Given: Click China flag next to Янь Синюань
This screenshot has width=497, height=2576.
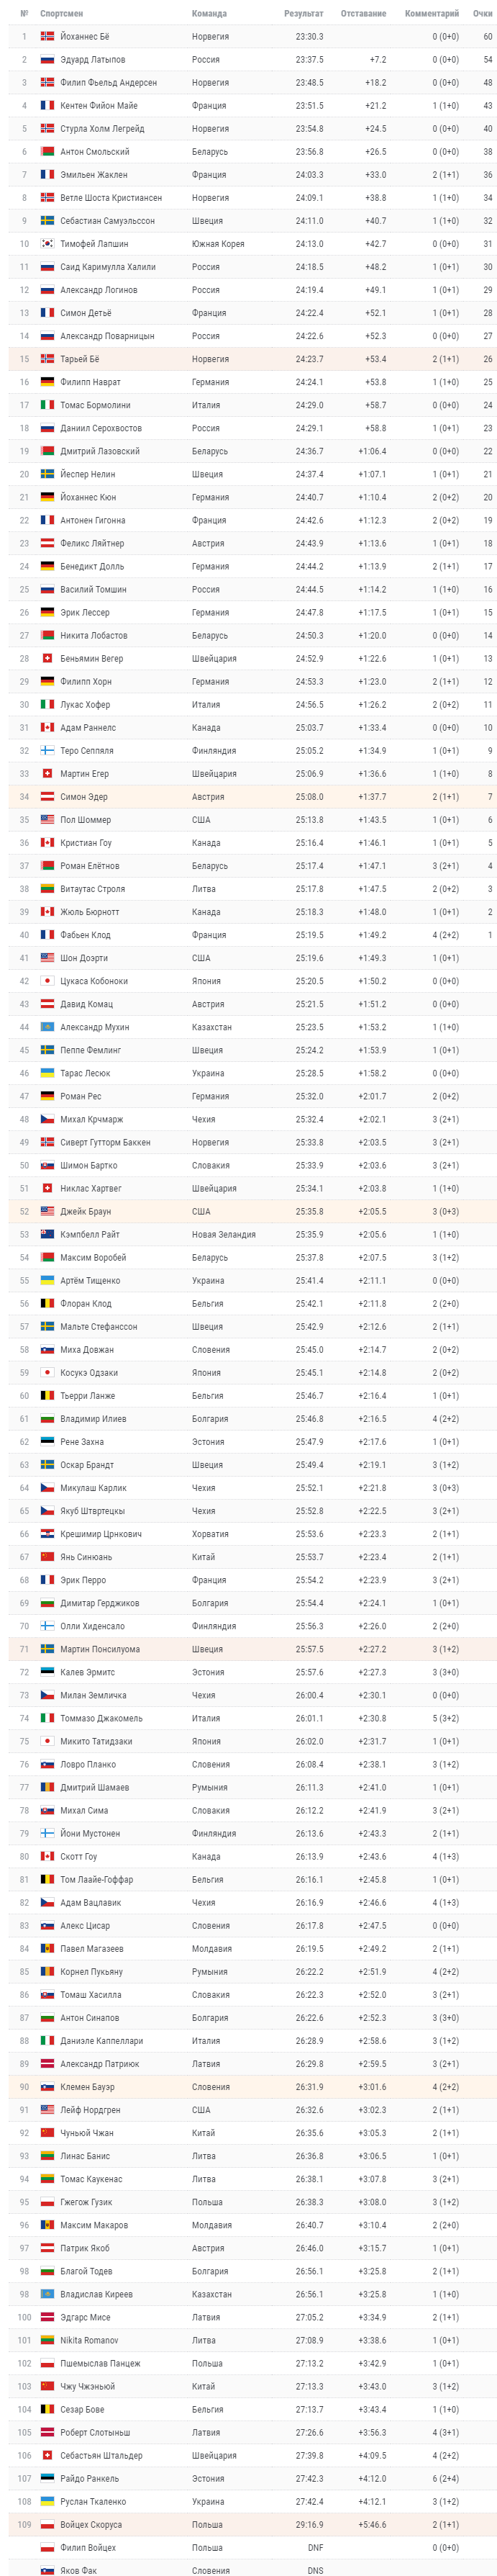Looking at the screenshot, I should click(47, 1557).
